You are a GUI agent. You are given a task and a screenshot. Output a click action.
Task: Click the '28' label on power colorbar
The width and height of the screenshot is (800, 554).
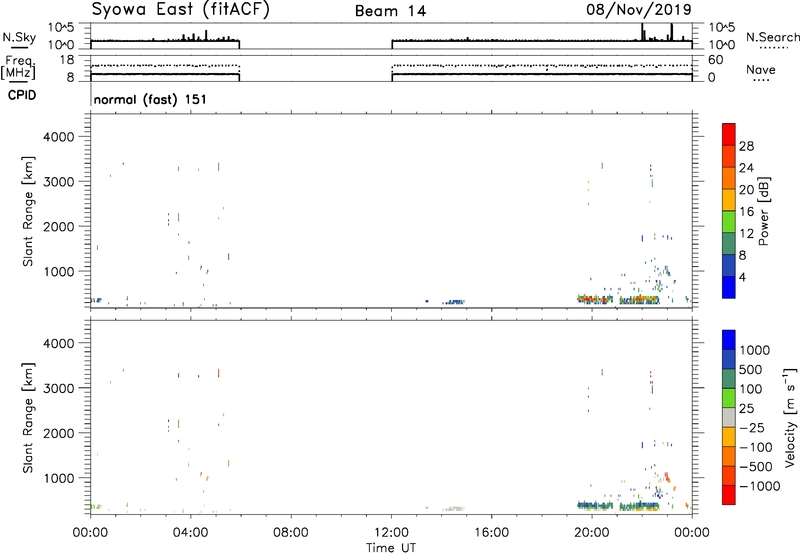746,146
